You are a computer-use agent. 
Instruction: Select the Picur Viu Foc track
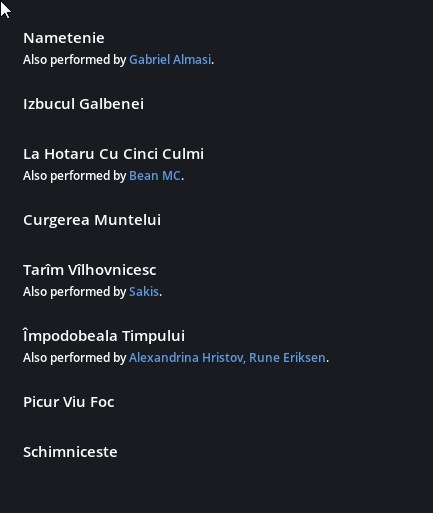coord(69,402)
